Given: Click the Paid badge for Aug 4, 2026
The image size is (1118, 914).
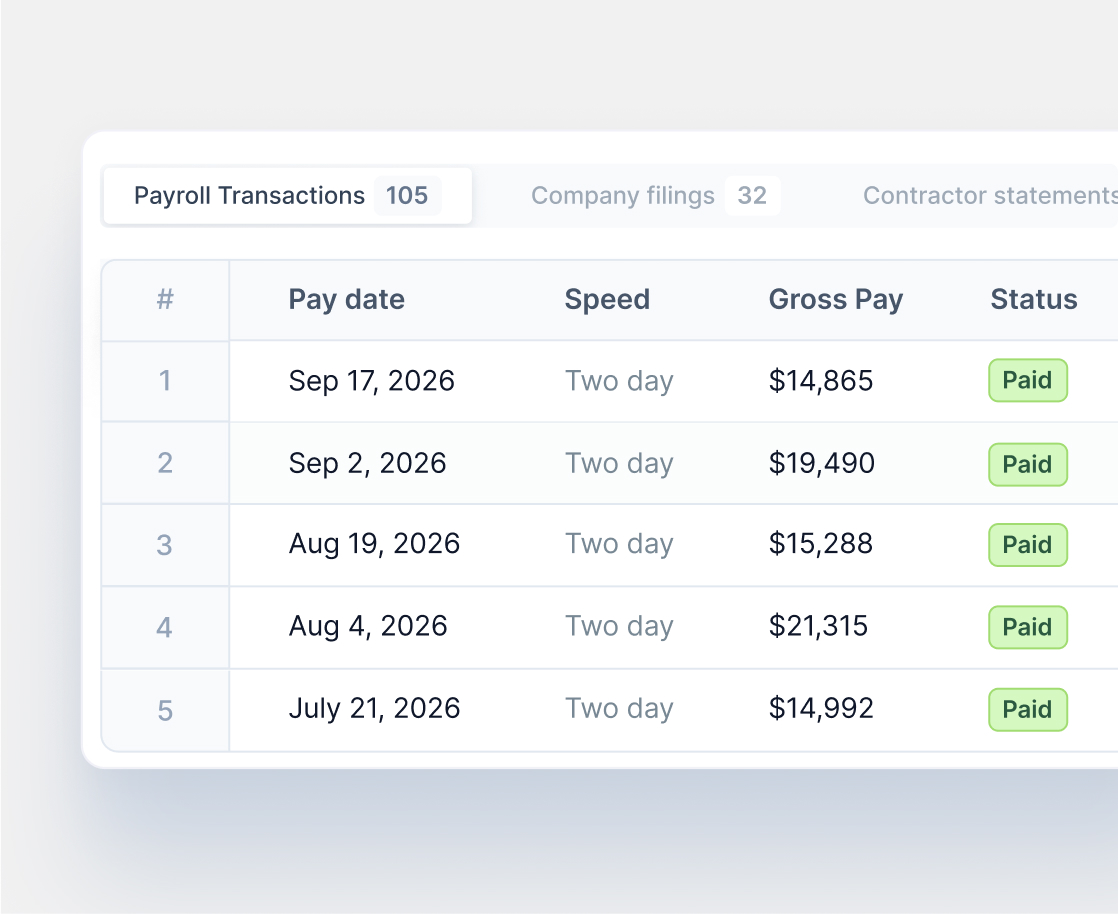Looking at the screenshot, I should [x=1027, y=627].
